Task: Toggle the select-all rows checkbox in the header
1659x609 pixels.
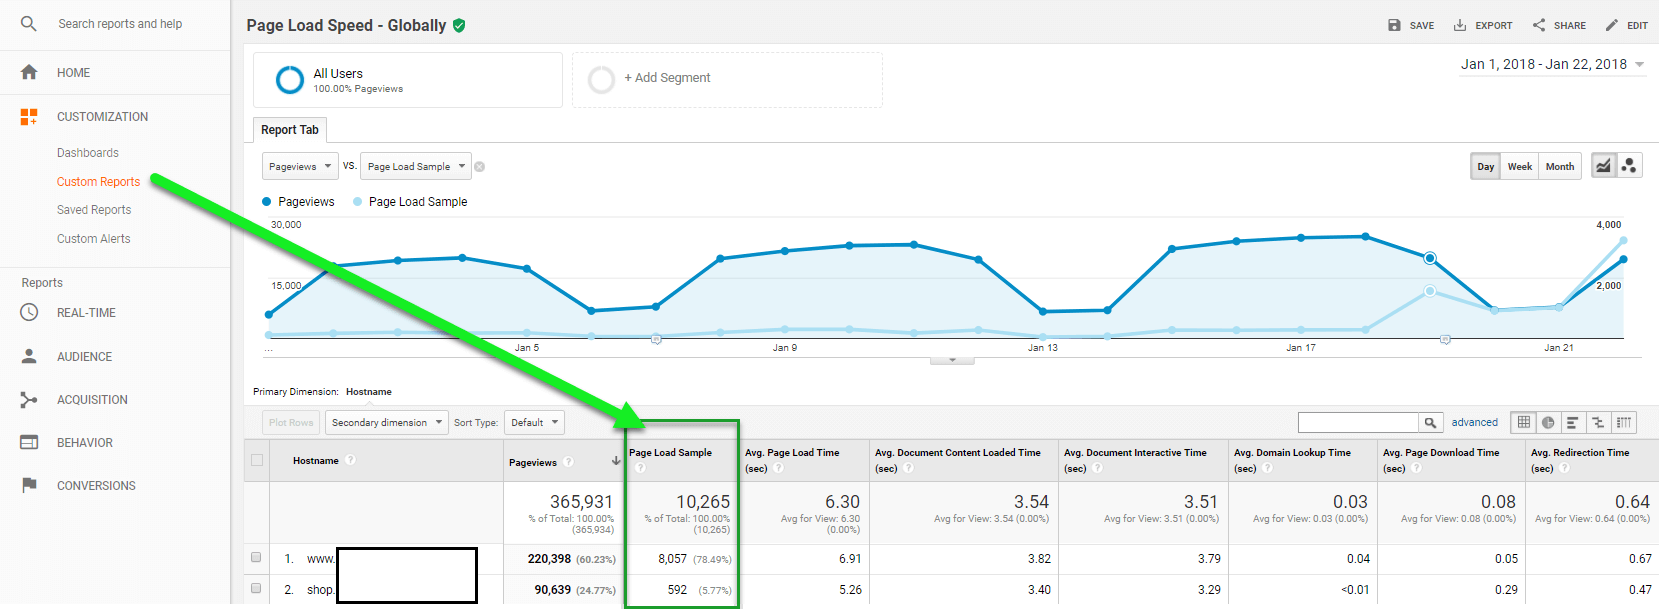Action: tap(257, 460)
